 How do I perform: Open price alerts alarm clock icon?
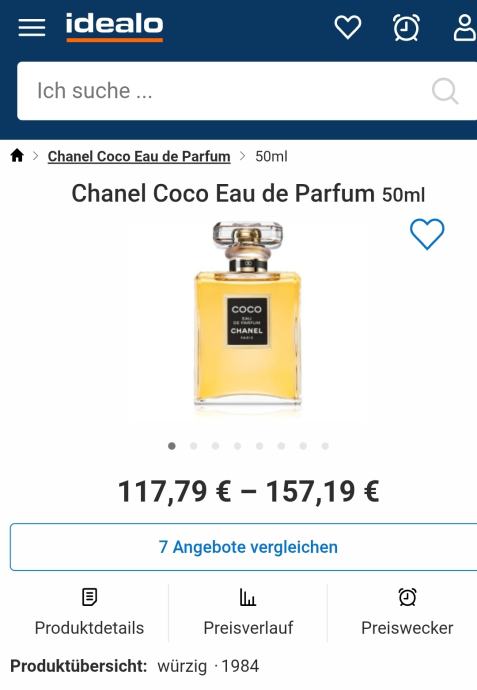coord(406,27)
